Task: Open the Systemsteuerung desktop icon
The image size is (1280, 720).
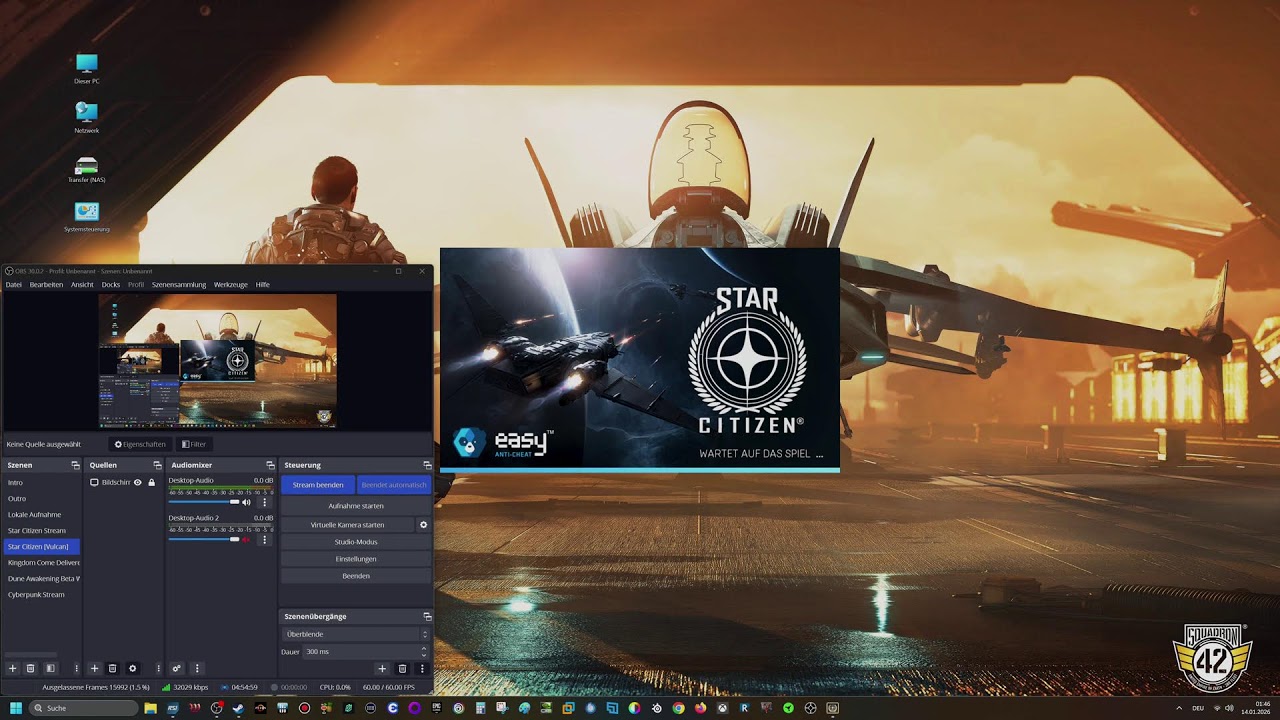Action: (x=87, y=217)
